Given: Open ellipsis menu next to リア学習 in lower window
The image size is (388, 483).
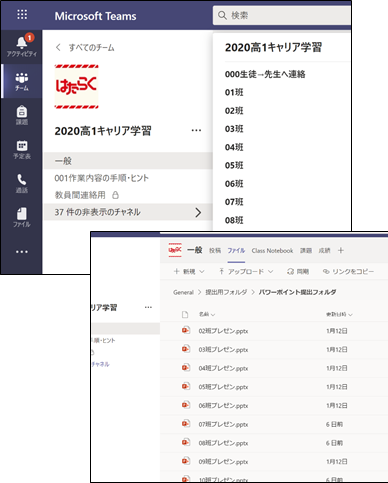Looking at the screenshot, I should [148, 307].
